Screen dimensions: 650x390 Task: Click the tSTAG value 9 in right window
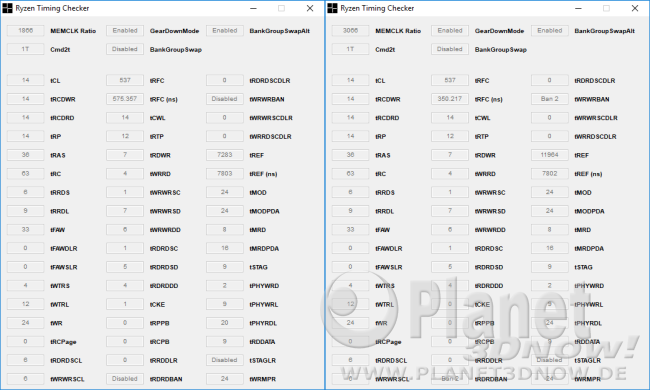click(550, 267)
